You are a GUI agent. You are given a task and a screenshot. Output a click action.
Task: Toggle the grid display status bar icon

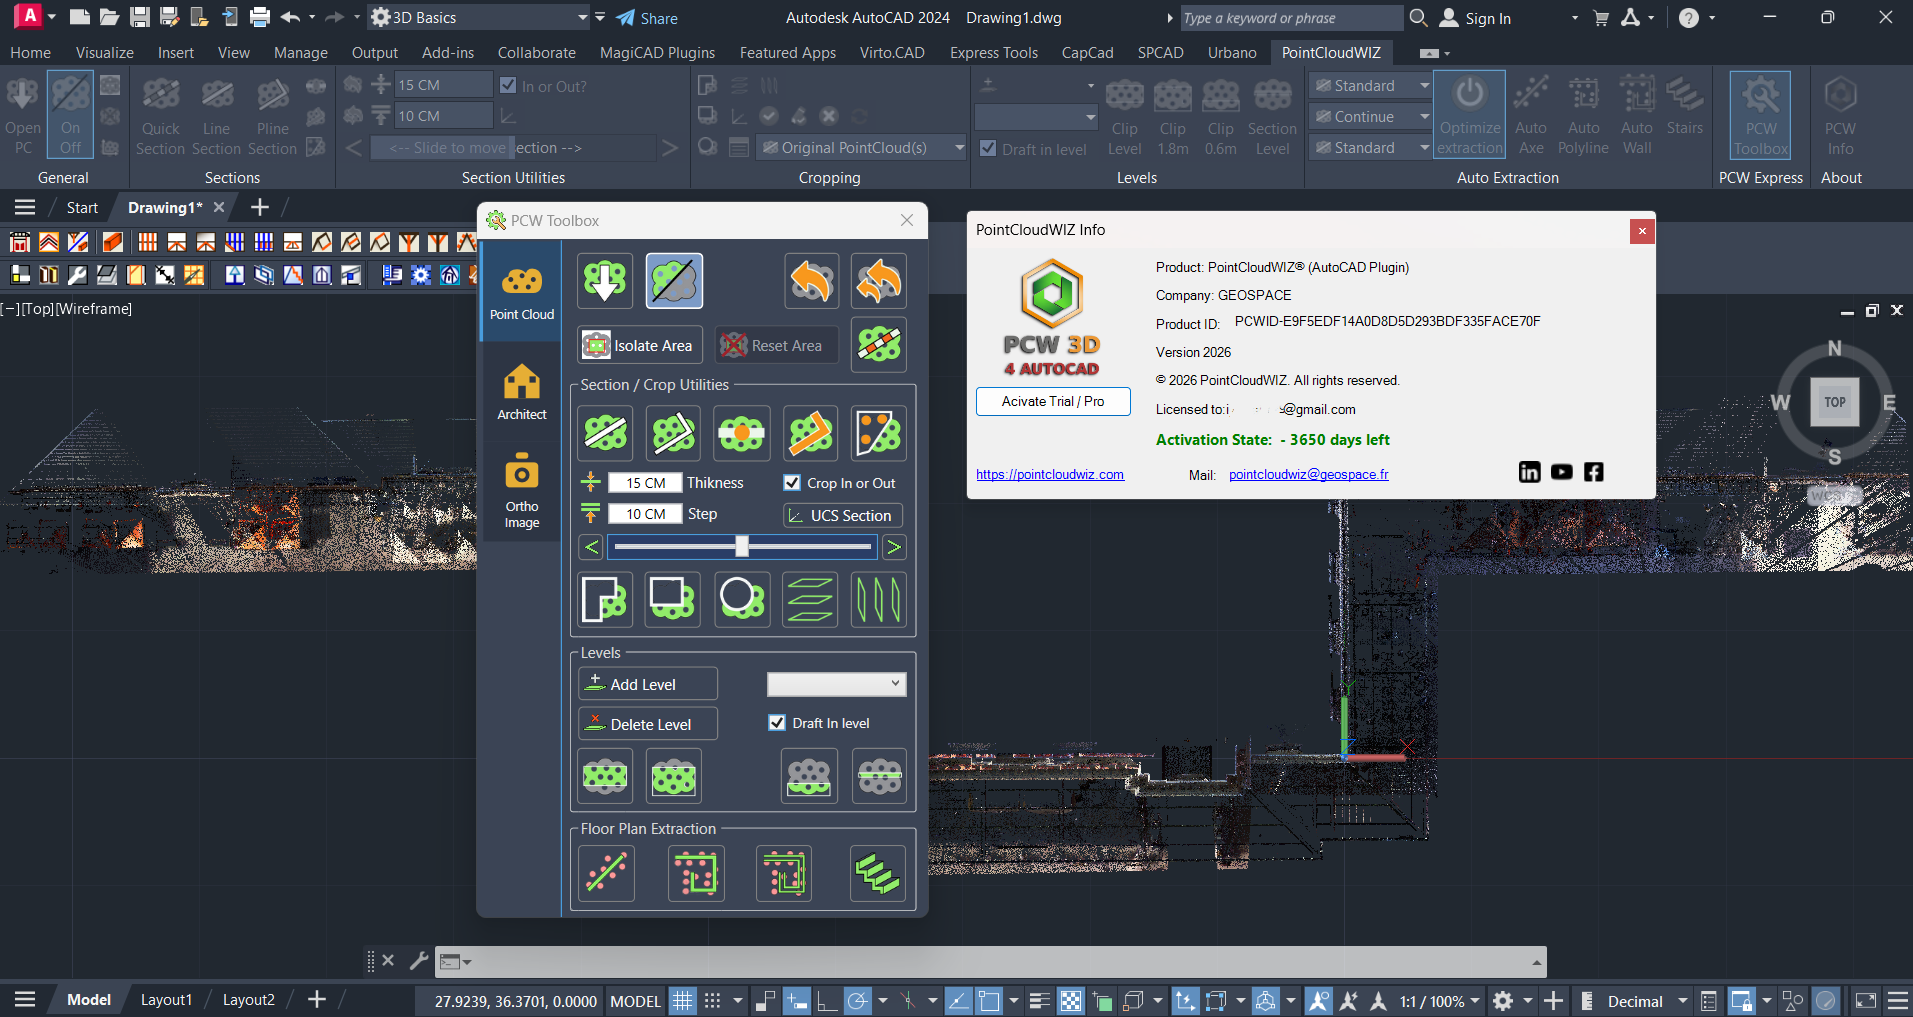pos(682,1000)
